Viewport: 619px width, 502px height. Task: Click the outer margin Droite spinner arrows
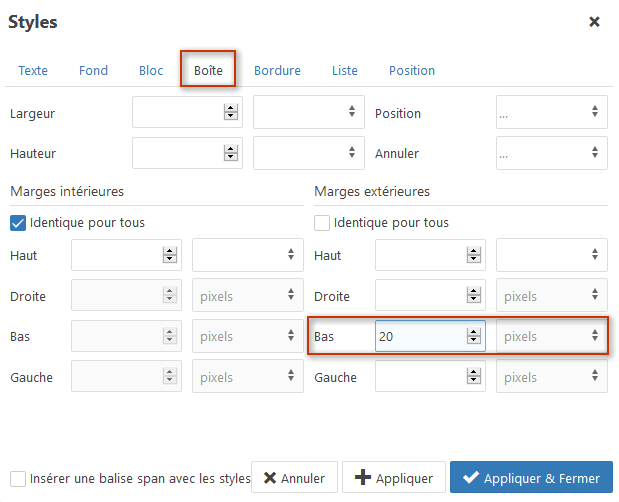[474, 295]
